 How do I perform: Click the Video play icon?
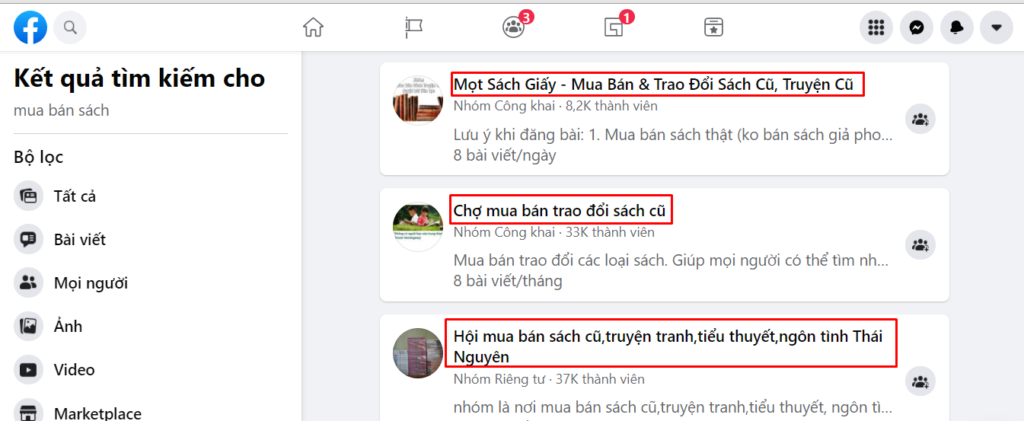click(x=28, y=370)
